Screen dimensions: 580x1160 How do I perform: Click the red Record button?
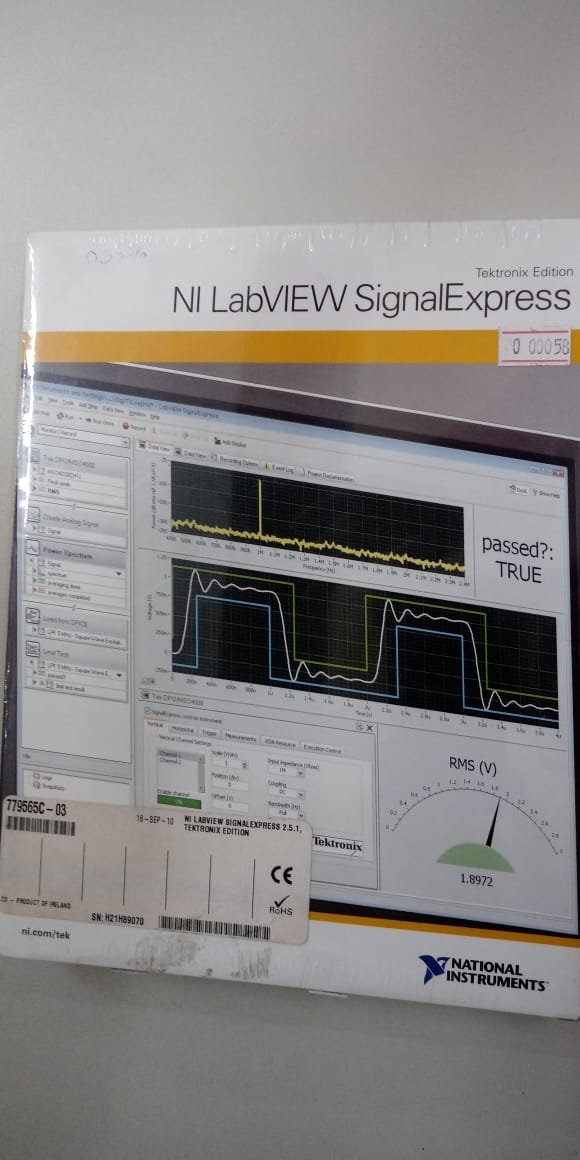pyautogui.click(x=135, y=427)
